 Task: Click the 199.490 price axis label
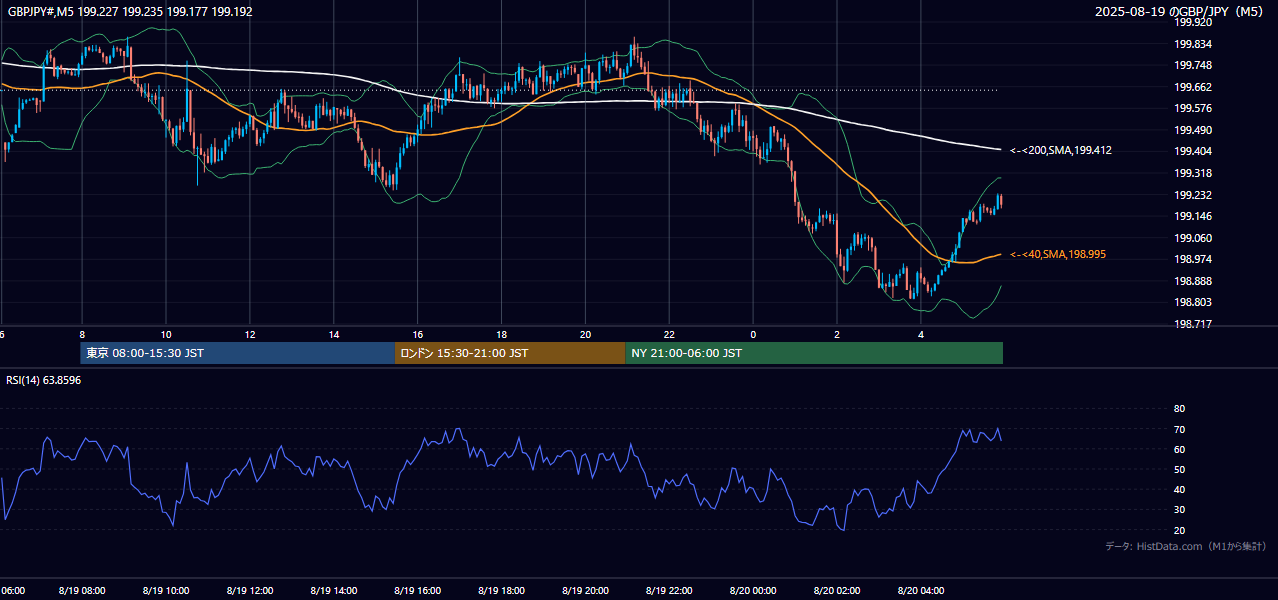coord(1194,130)
